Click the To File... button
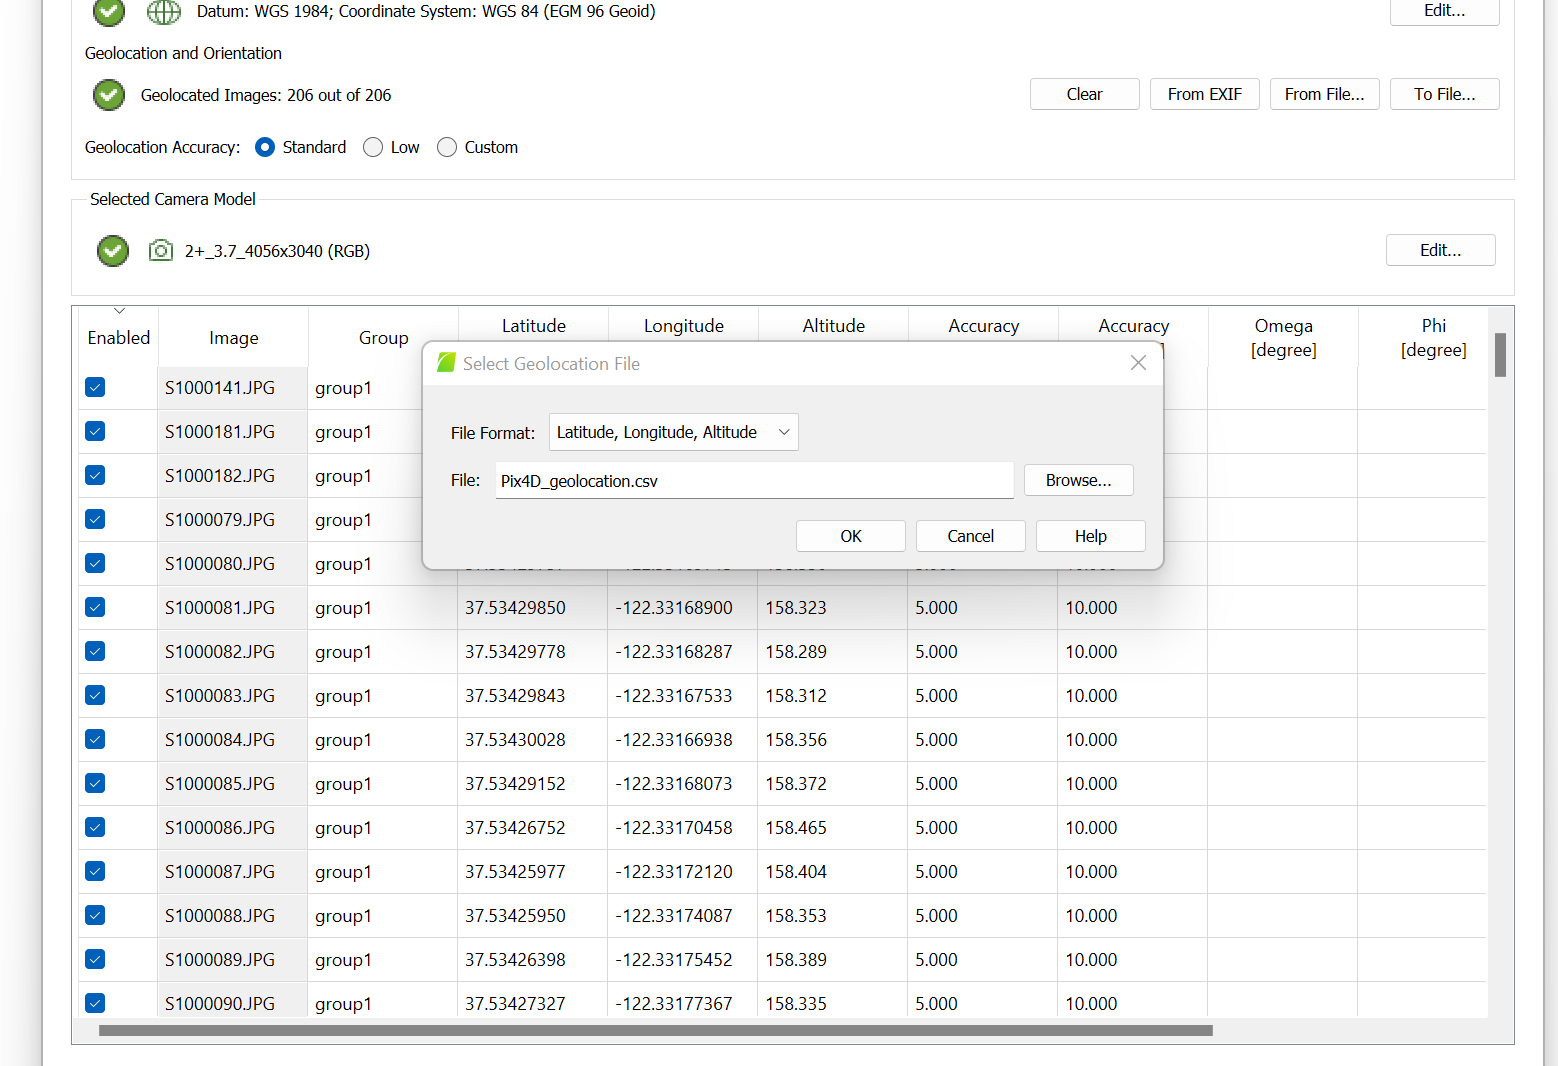 pos(1444,94)
